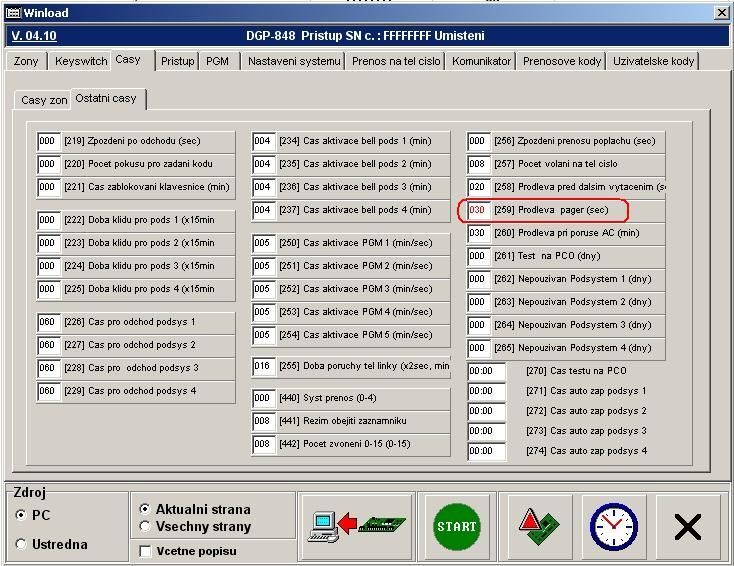Click the V. 04.10 version link
This screenshot has width=734, height=566.
[x=34, y=36]
